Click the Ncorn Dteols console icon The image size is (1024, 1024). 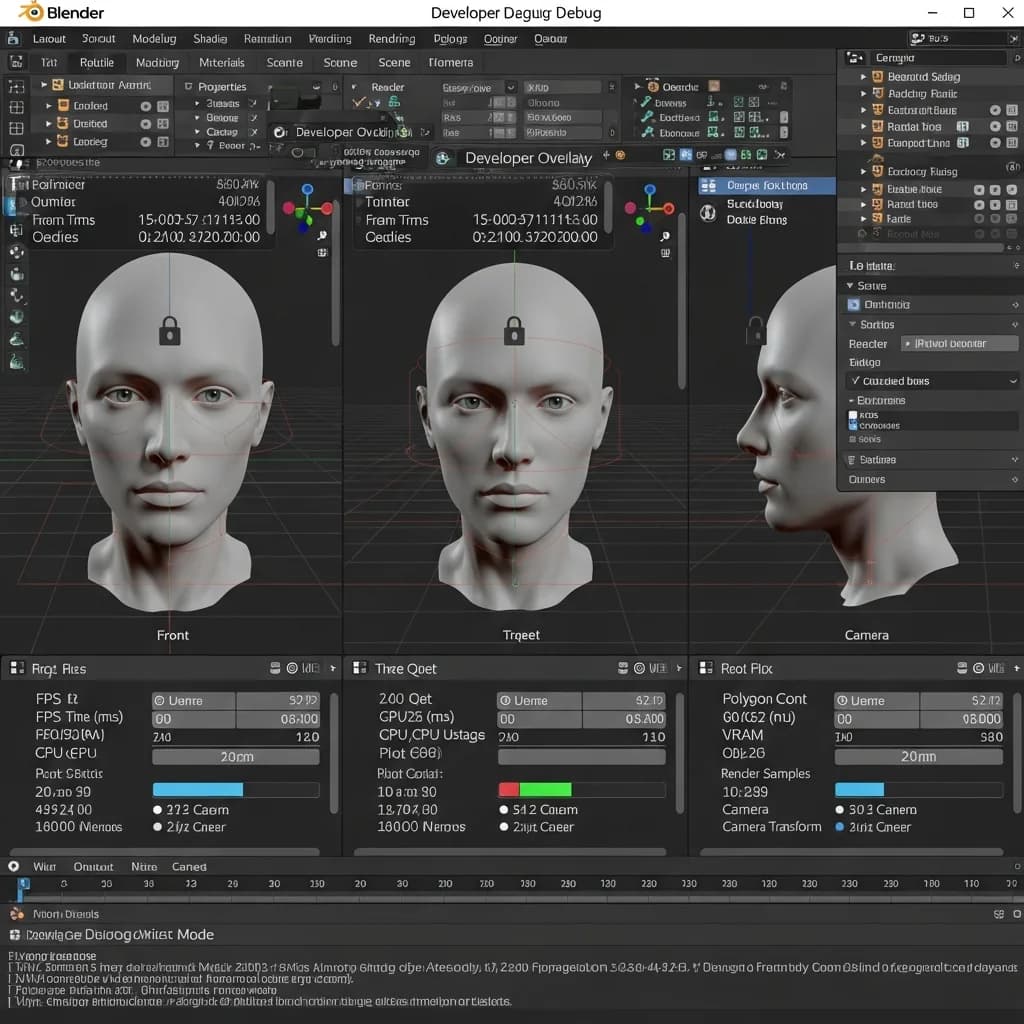(x=17, y=914)
